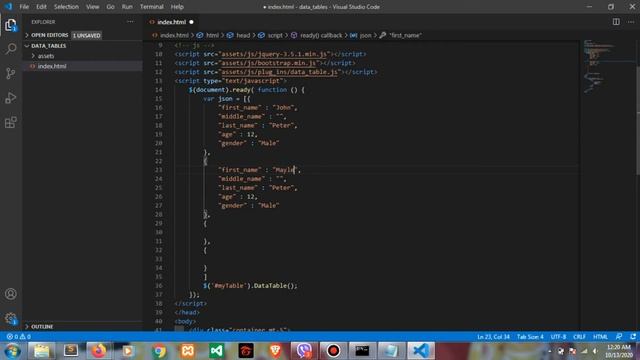
Task: Select index.html in the explorer tree
Action: (x=52, y=66)
